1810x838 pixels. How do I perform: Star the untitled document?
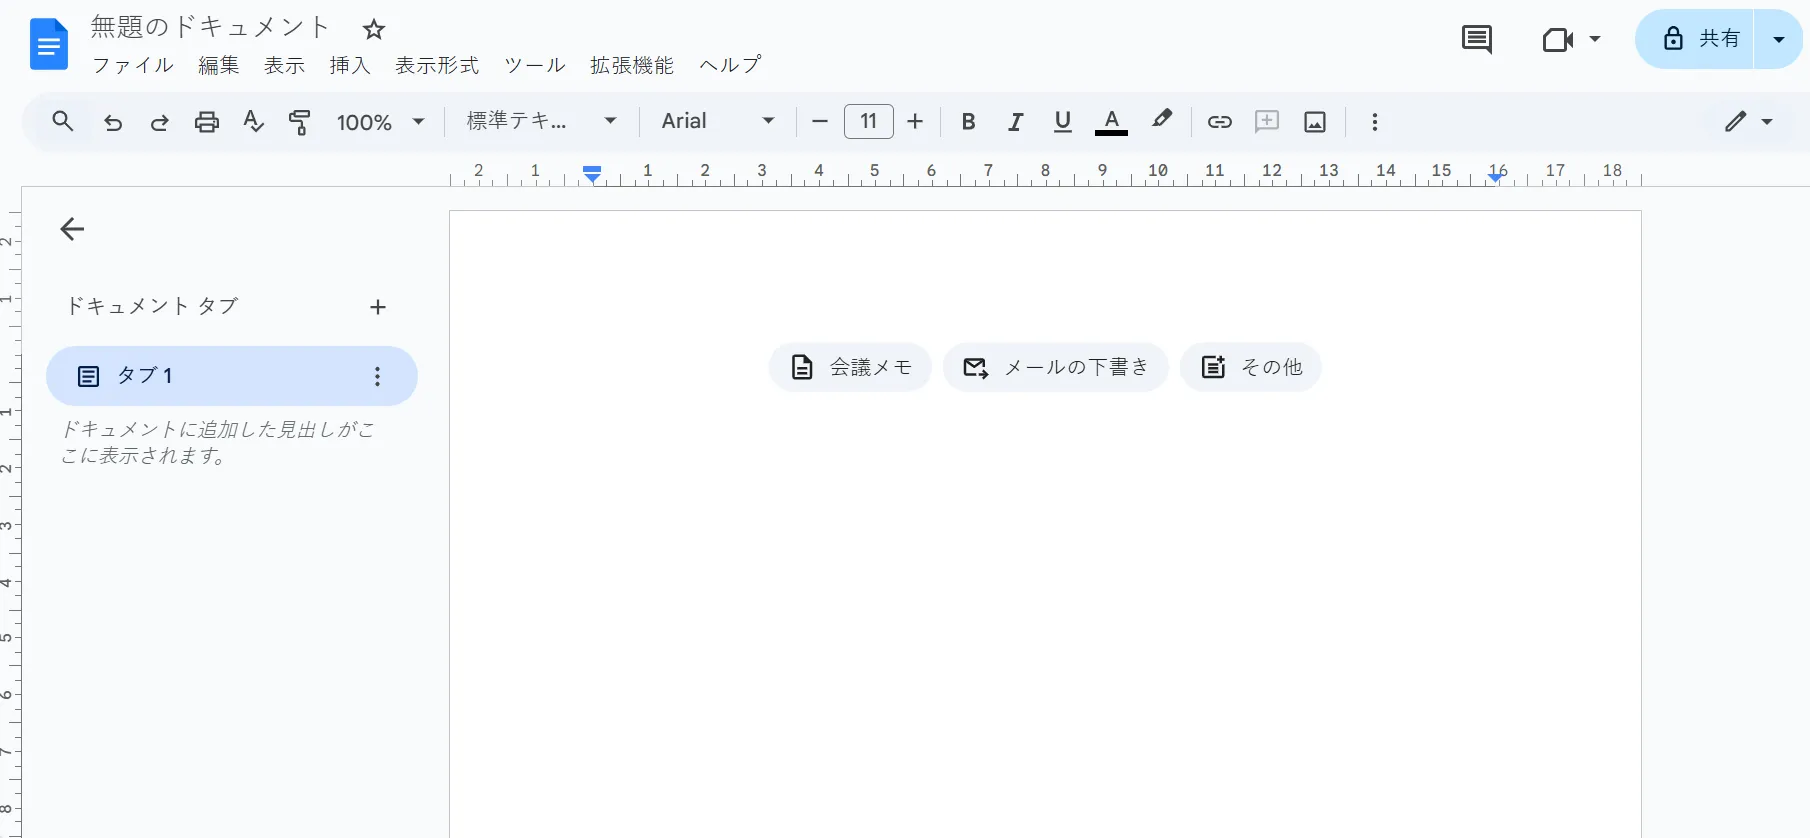pos(374,30)
